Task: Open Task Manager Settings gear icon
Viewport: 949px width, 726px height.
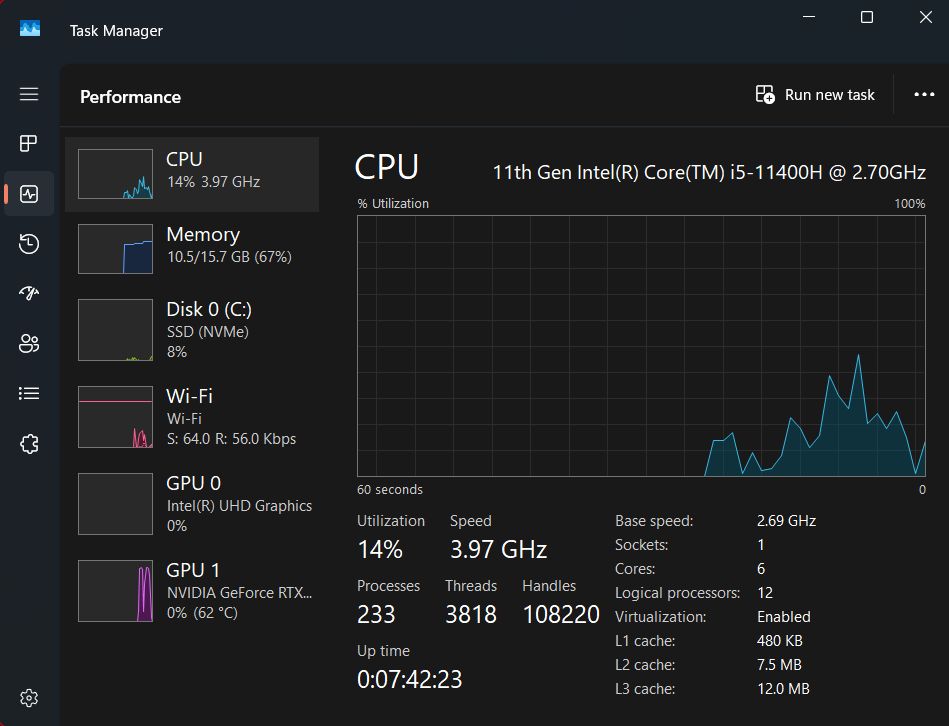Action: (29, 697)
